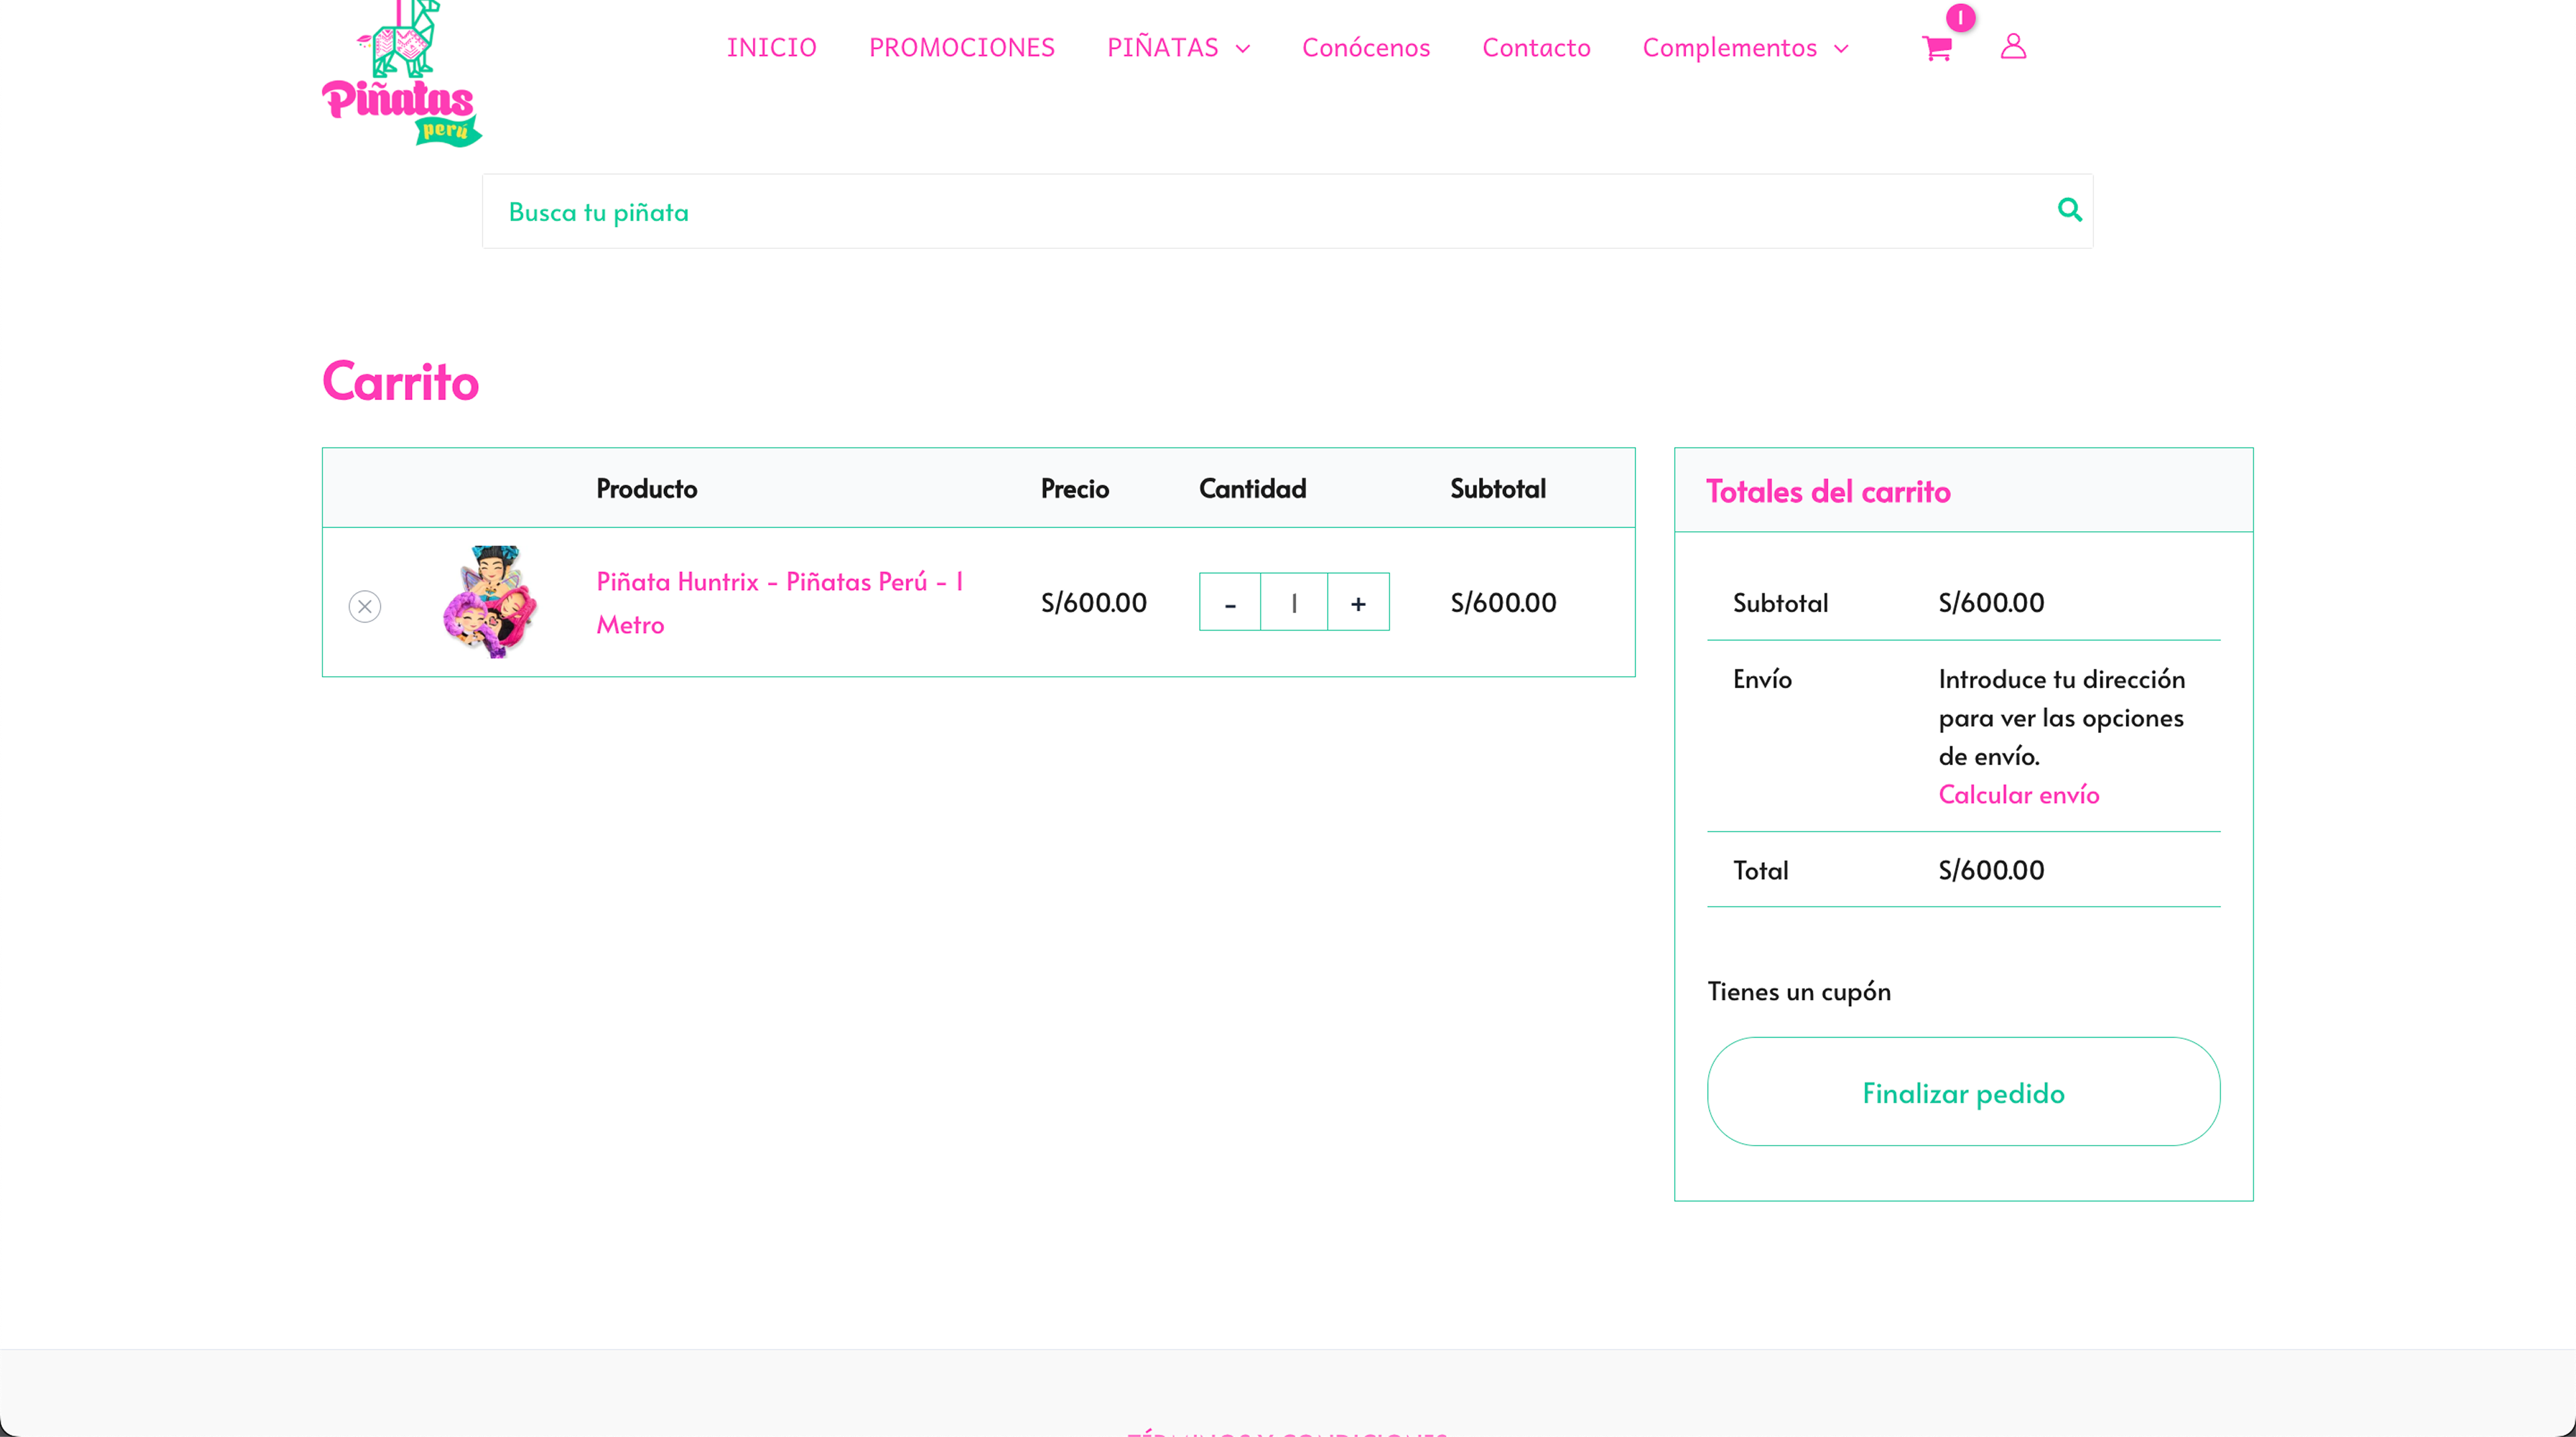
Task: Decrease quantity with minus button
Action: coord(1230,603)
